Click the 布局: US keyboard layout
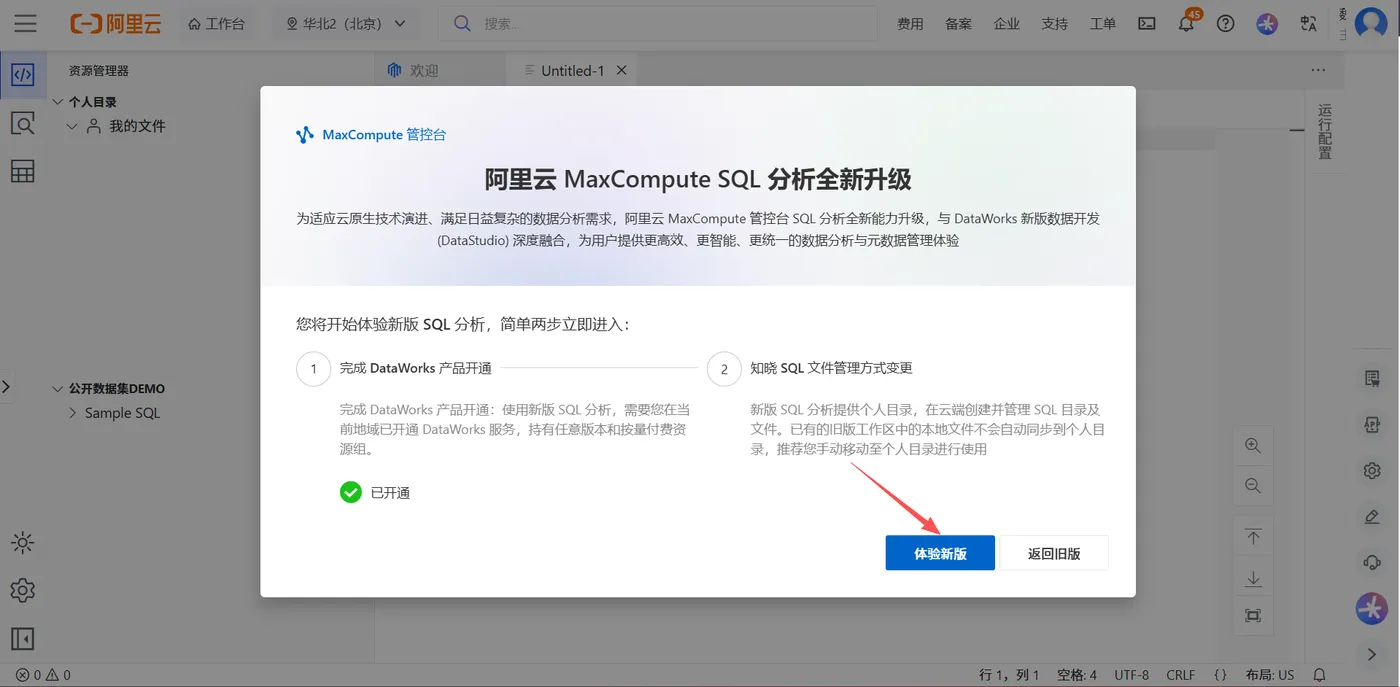 [x=1270, y=675]
